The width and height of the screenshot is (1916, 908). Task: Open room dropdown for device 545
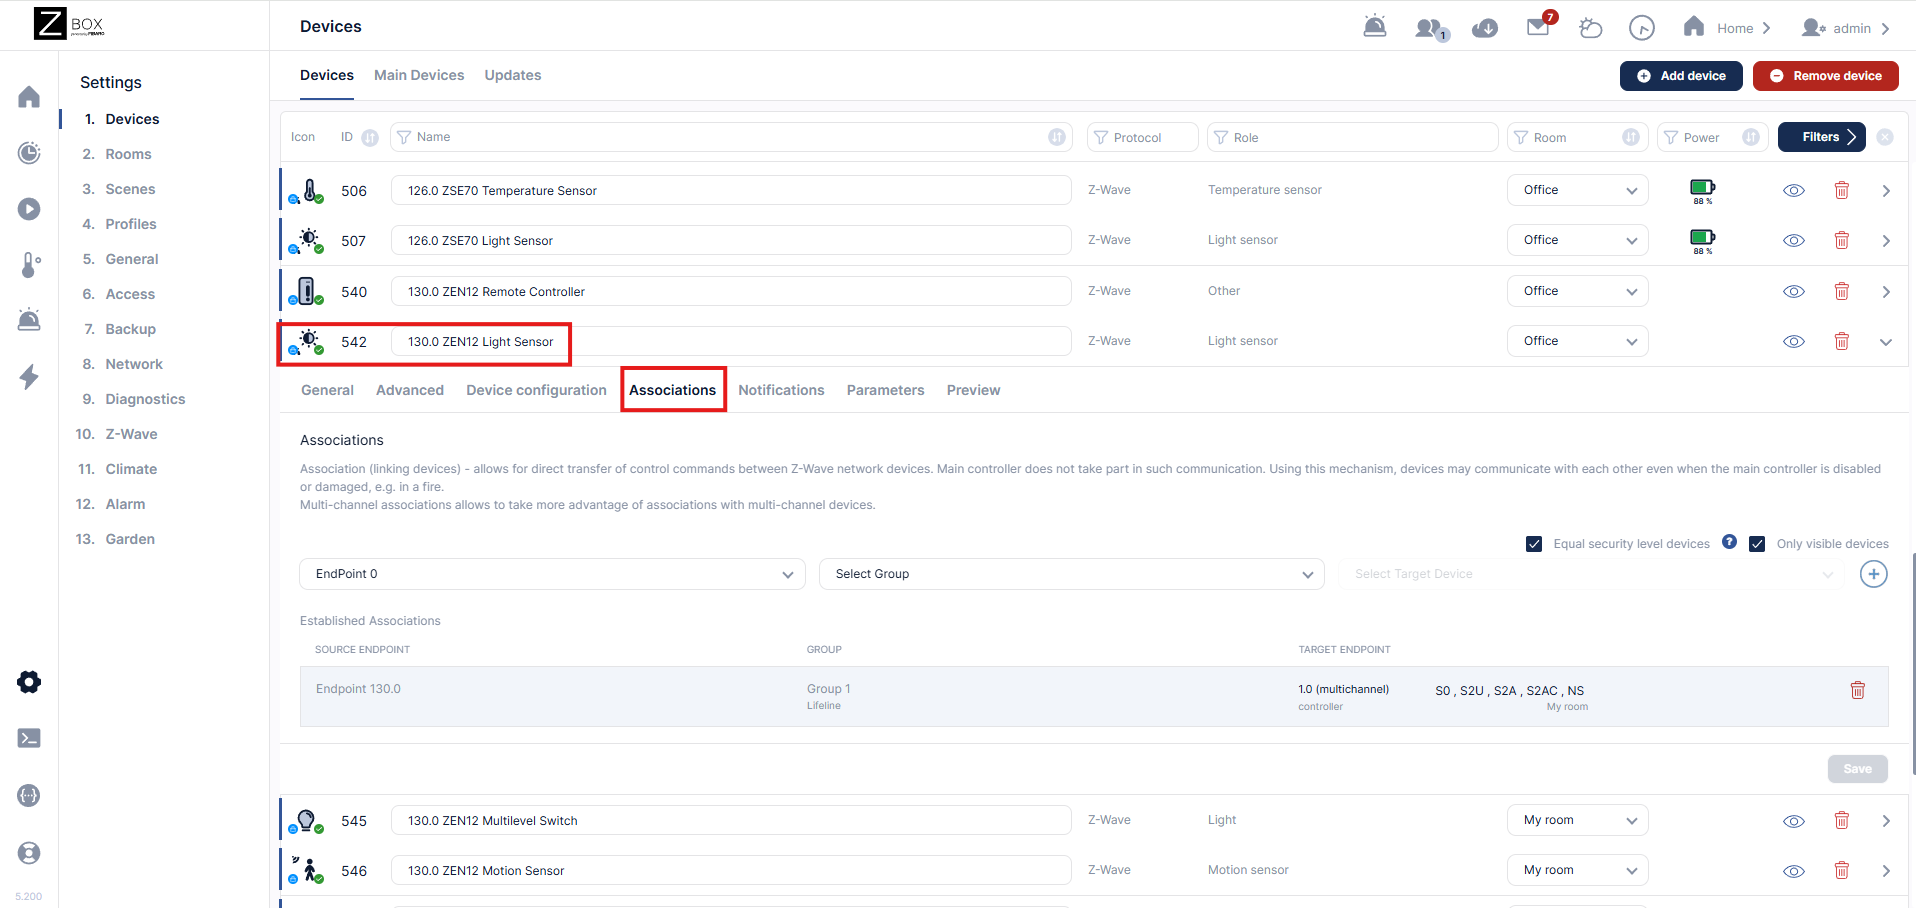tap(1578, 820)
